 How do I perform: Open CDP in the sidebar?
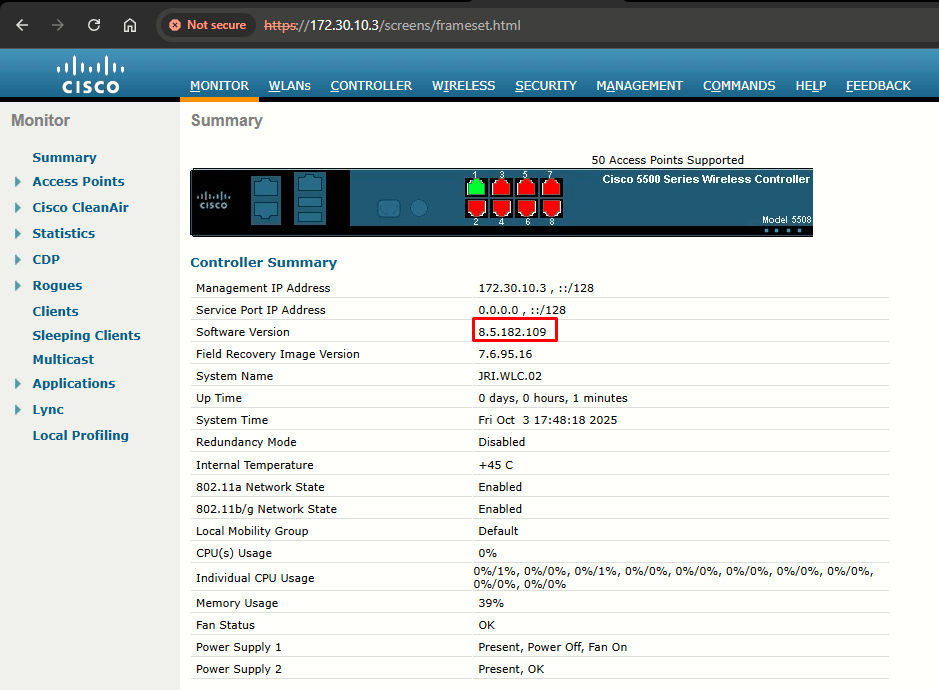pyautogui.click(x=46, y=259)
